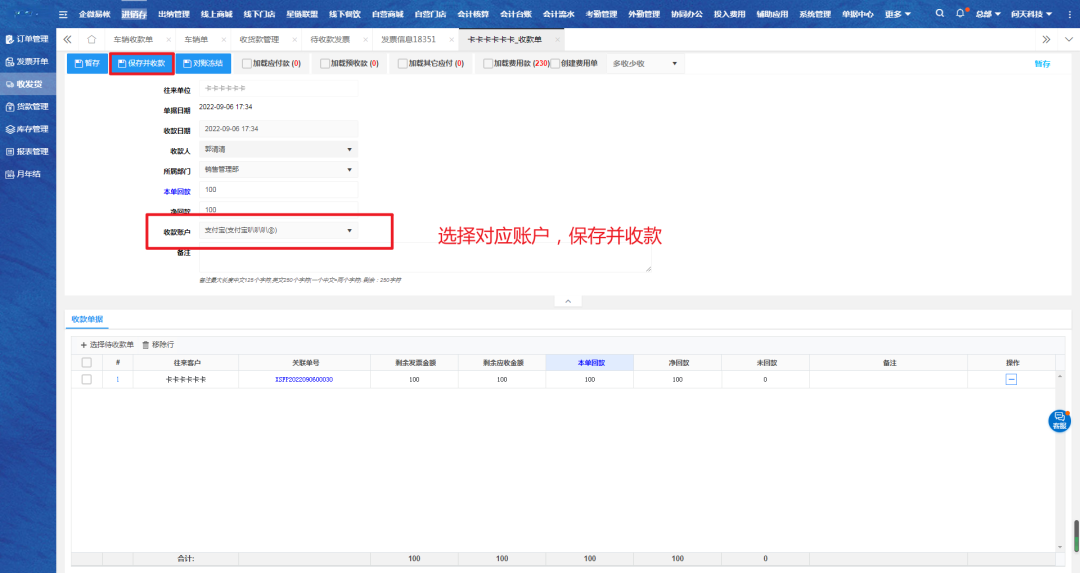Click the hamburger menu icon

(x=63, y=14)
